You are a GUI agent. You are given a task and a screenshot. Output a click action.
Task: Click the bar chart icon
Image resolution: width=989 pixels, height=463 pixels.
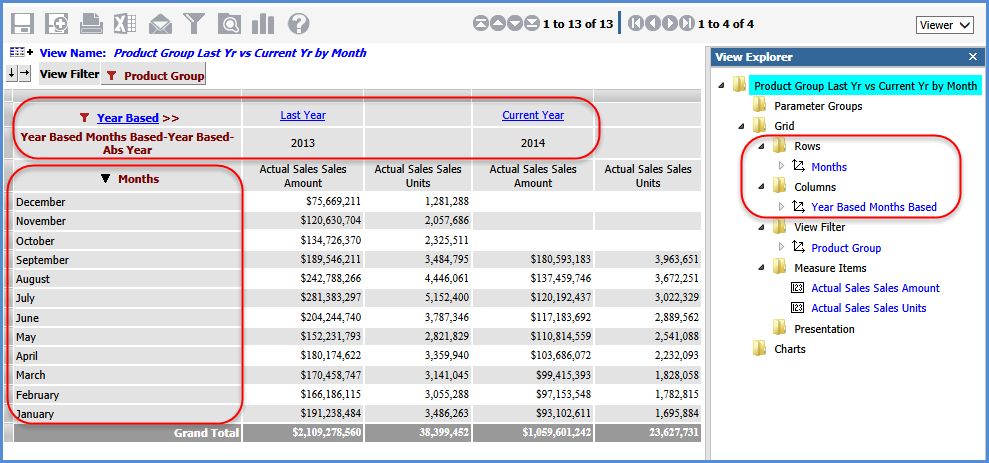point(263,24)
